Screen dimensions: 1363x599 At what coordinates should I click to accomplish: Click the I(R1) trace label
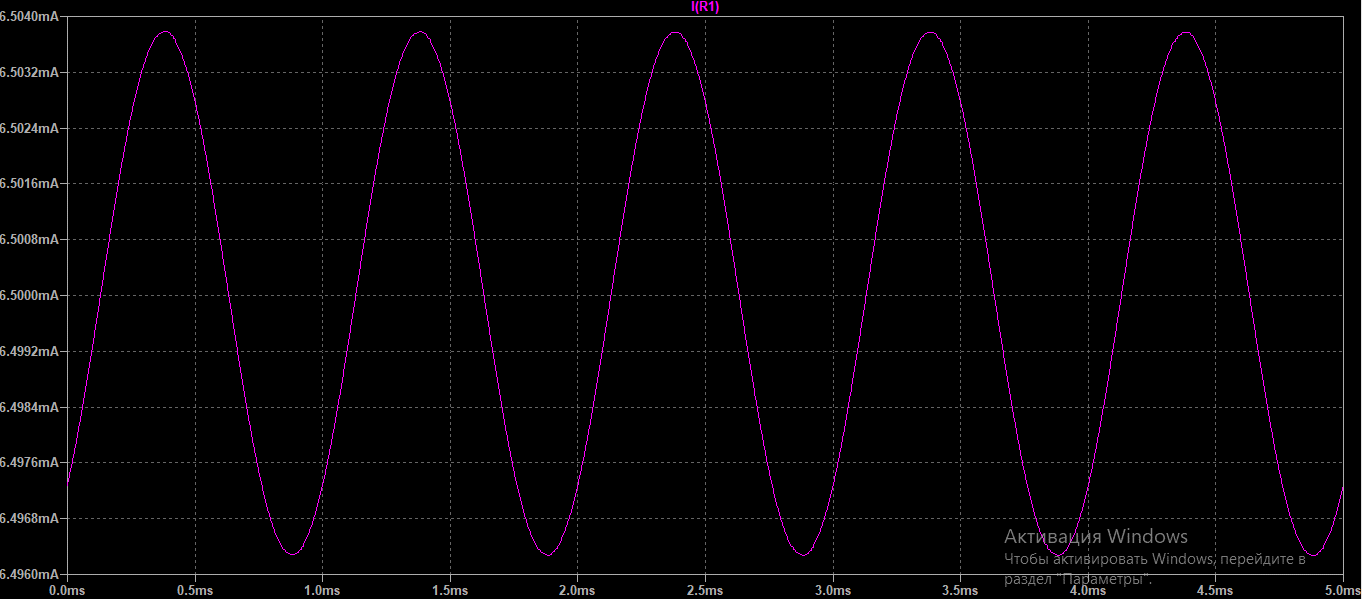[x=704, y=7]
